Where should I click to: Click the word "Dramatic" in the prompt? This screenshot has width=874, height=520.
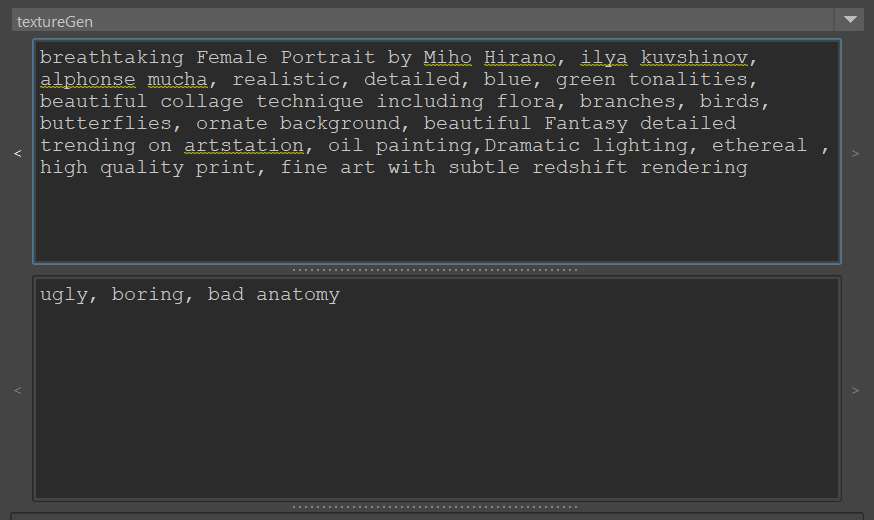(532, 145)
